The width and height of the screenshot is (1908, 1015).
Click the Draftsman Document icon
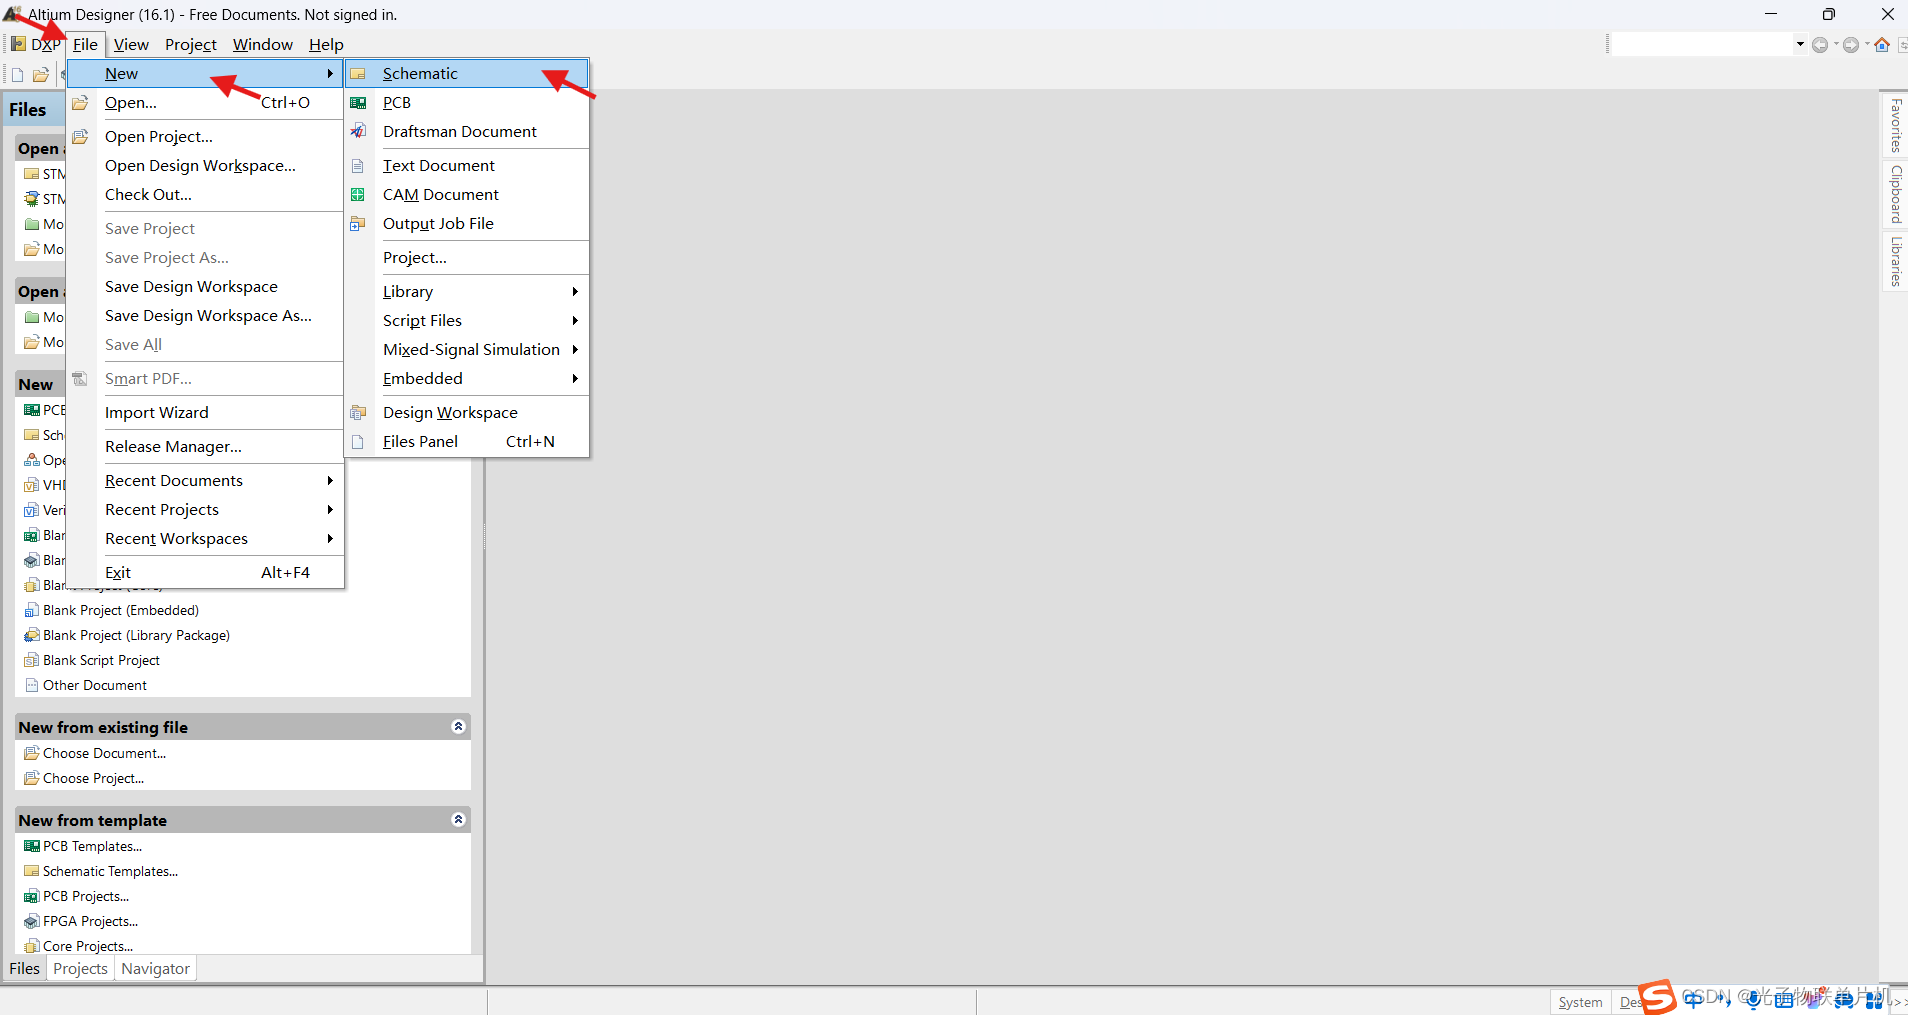tap(358, 132)
